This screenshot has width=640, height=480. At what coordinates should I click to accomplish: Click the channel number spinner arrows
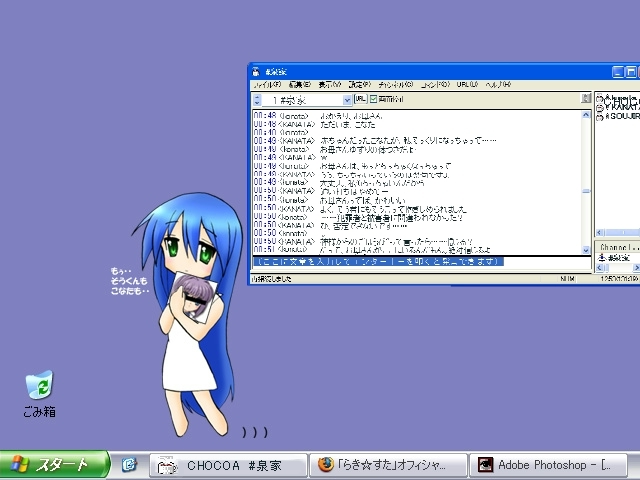257,100
